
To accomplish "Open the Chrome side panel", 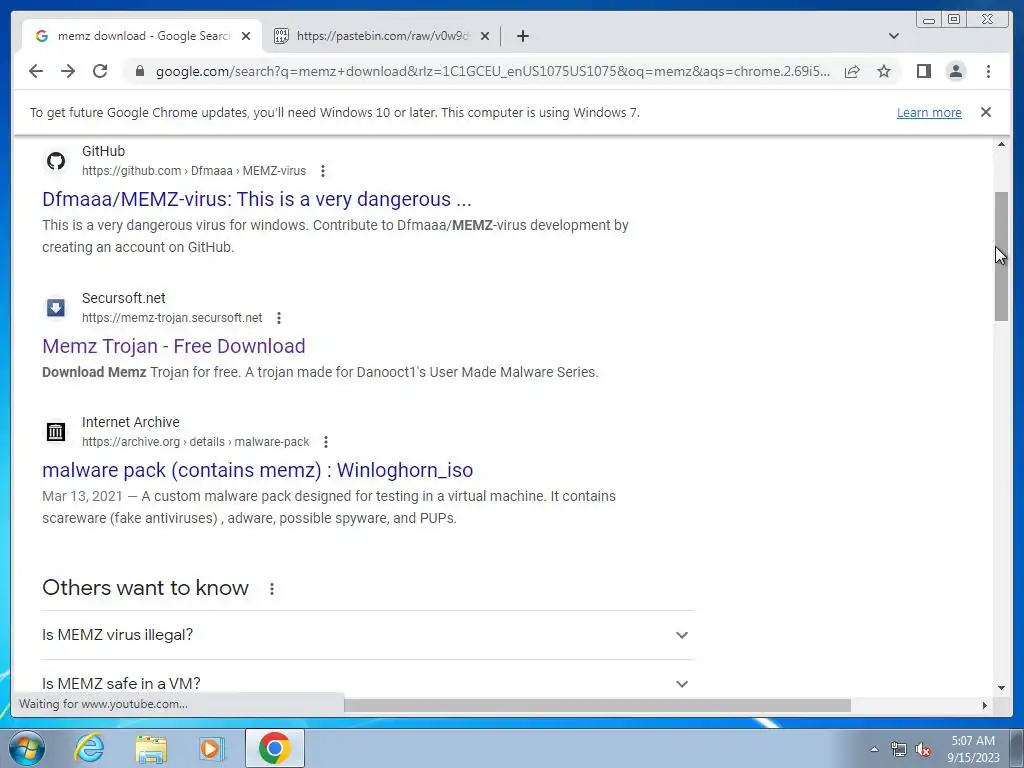I will click(923, 71).
